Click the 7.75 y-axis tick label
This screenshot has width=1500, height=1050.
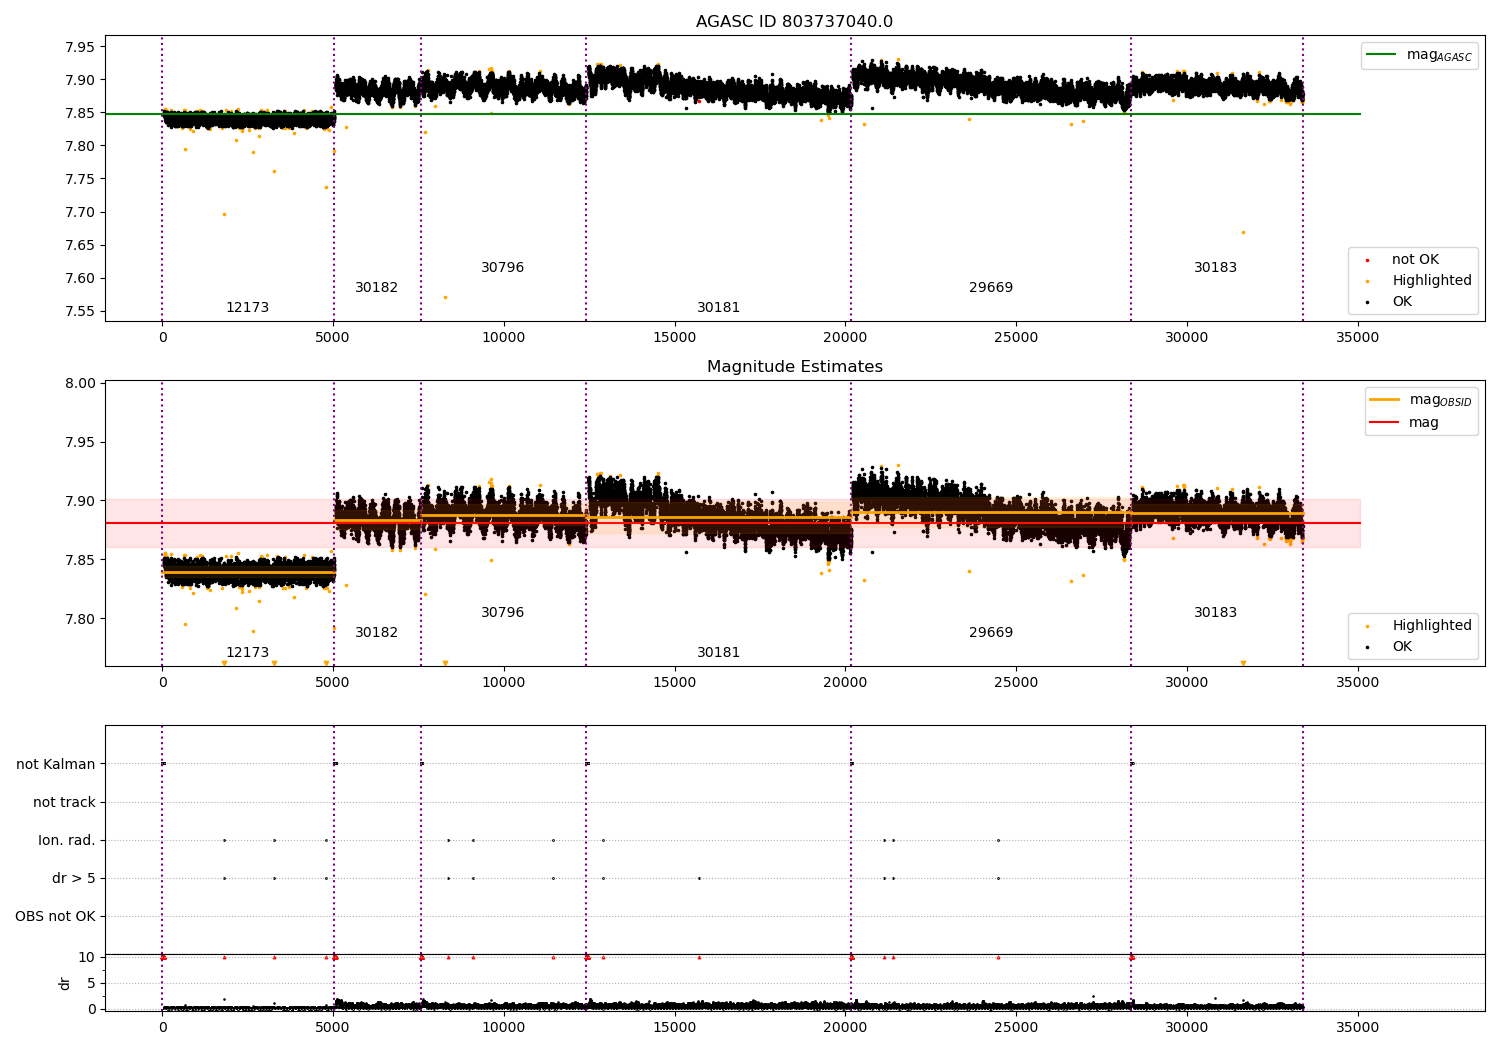click(80, 180)
